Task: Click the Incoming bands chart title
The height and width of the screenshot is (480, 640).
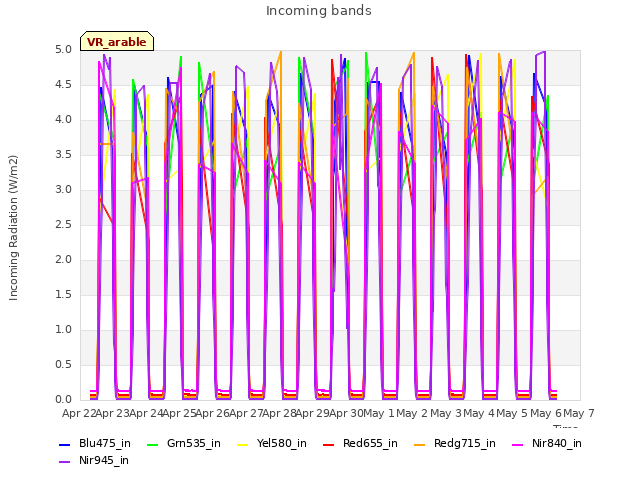Action: (x=319, y=11)
